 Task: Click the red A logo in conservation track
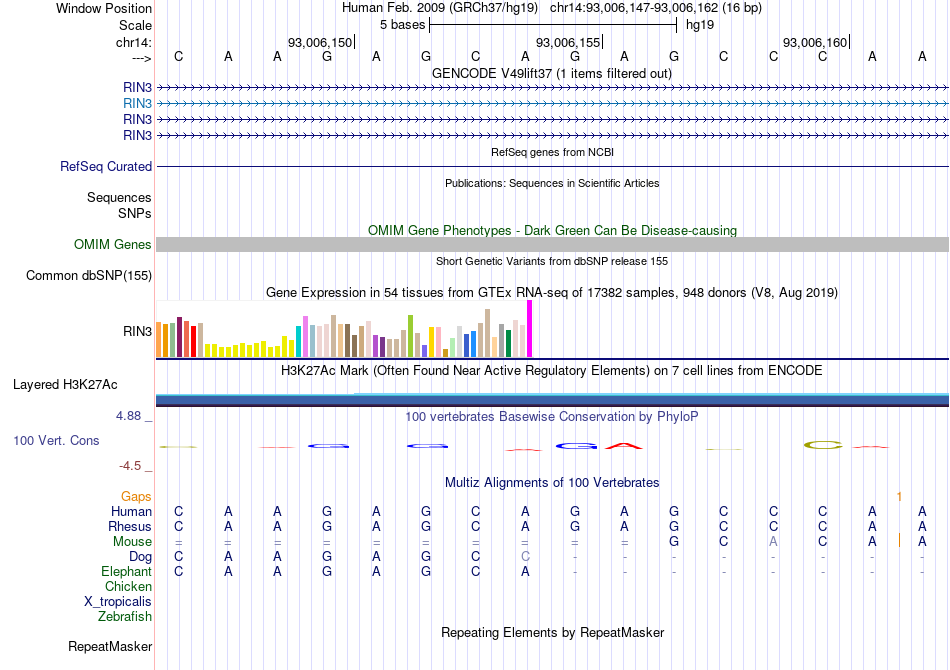[x=623, y=446]
